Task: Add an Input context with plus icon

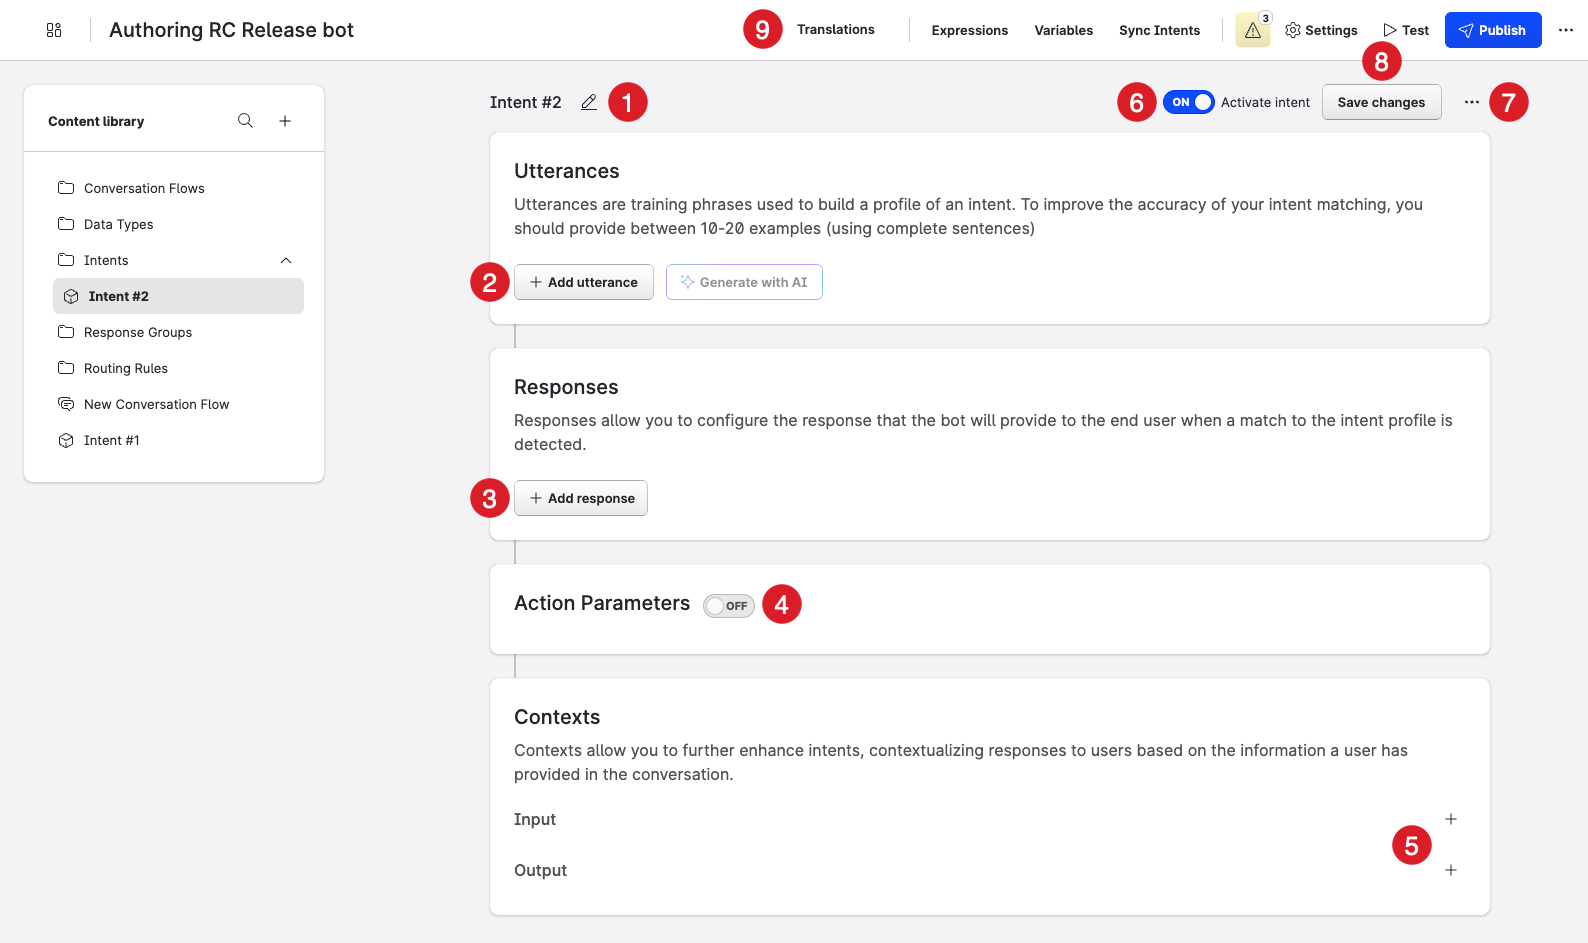Action: click(1450, 819)
